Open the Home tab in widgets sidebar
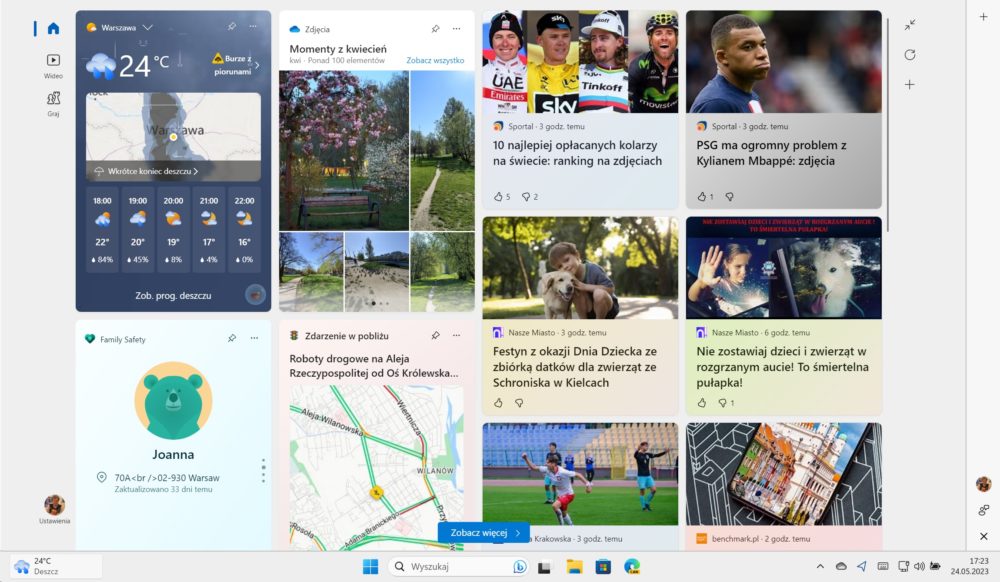1000x582 pixels. point(54,28)
